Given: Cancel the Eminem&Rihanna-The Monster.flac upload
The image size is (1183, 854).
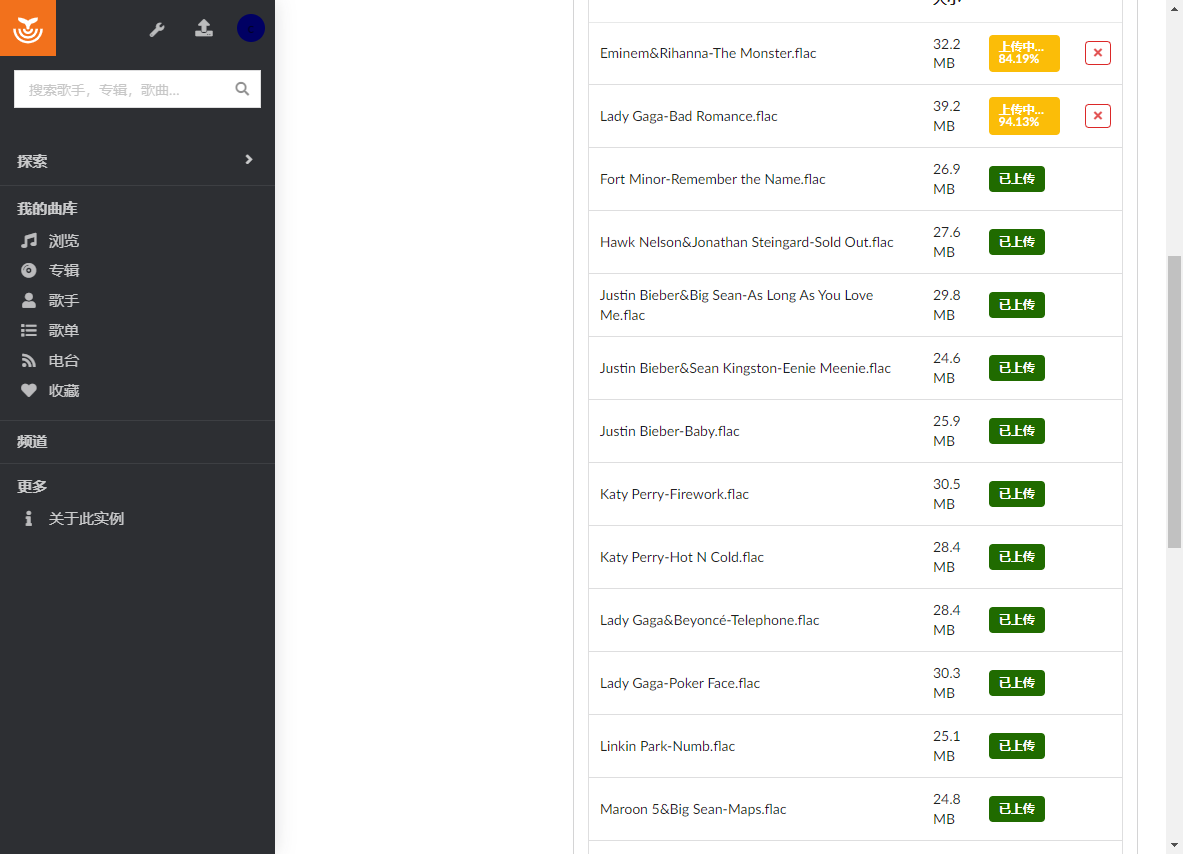Looking at the screenshot, I should (x=1098, y=53).
